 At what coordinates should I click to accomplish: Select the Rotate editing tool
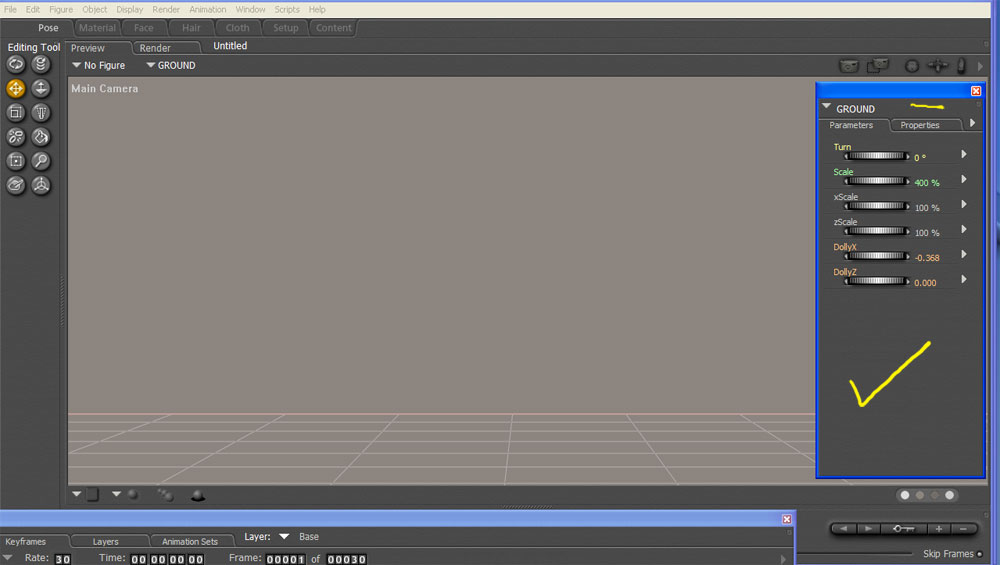coord(16,64)
